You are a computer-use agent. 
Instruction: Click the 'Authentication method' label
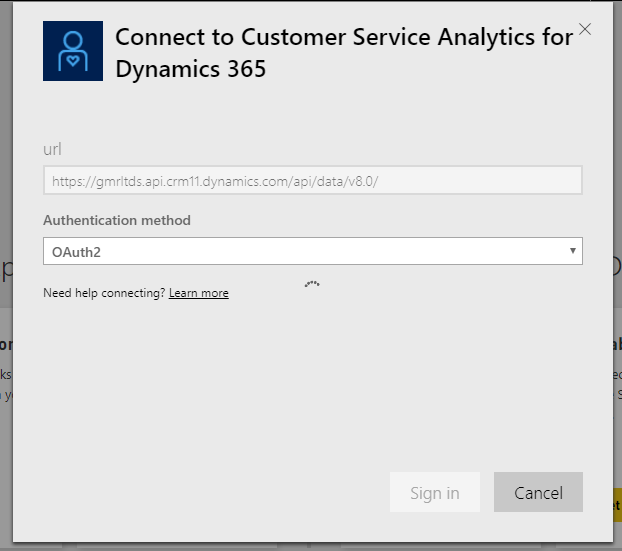point(116,220)
